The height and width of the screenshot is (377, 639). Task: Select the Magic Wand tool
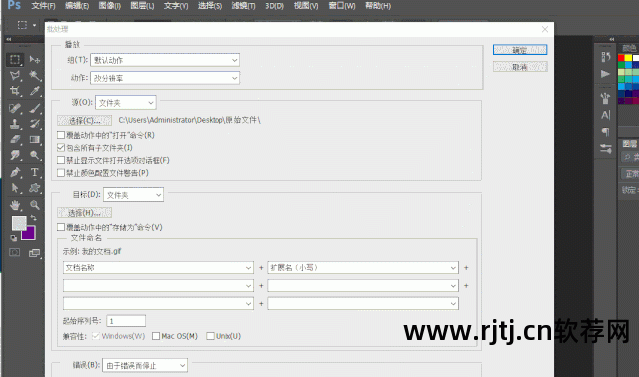coord(35,75)
